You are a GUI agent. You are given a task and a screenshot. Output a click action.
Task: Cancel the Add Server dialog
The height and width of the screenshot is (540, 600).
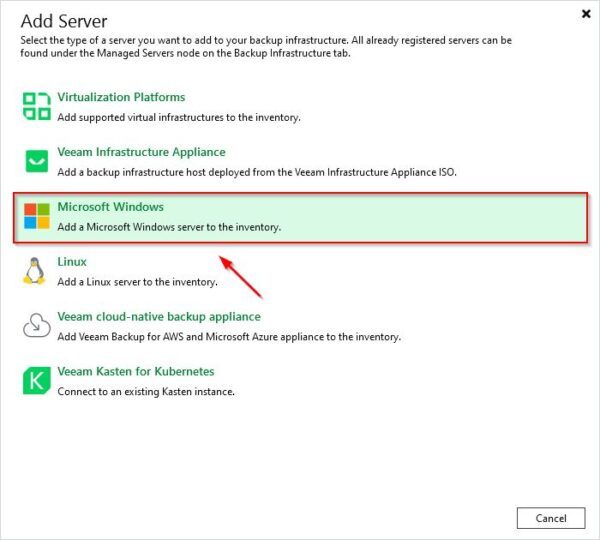click(x=551, y=518)
